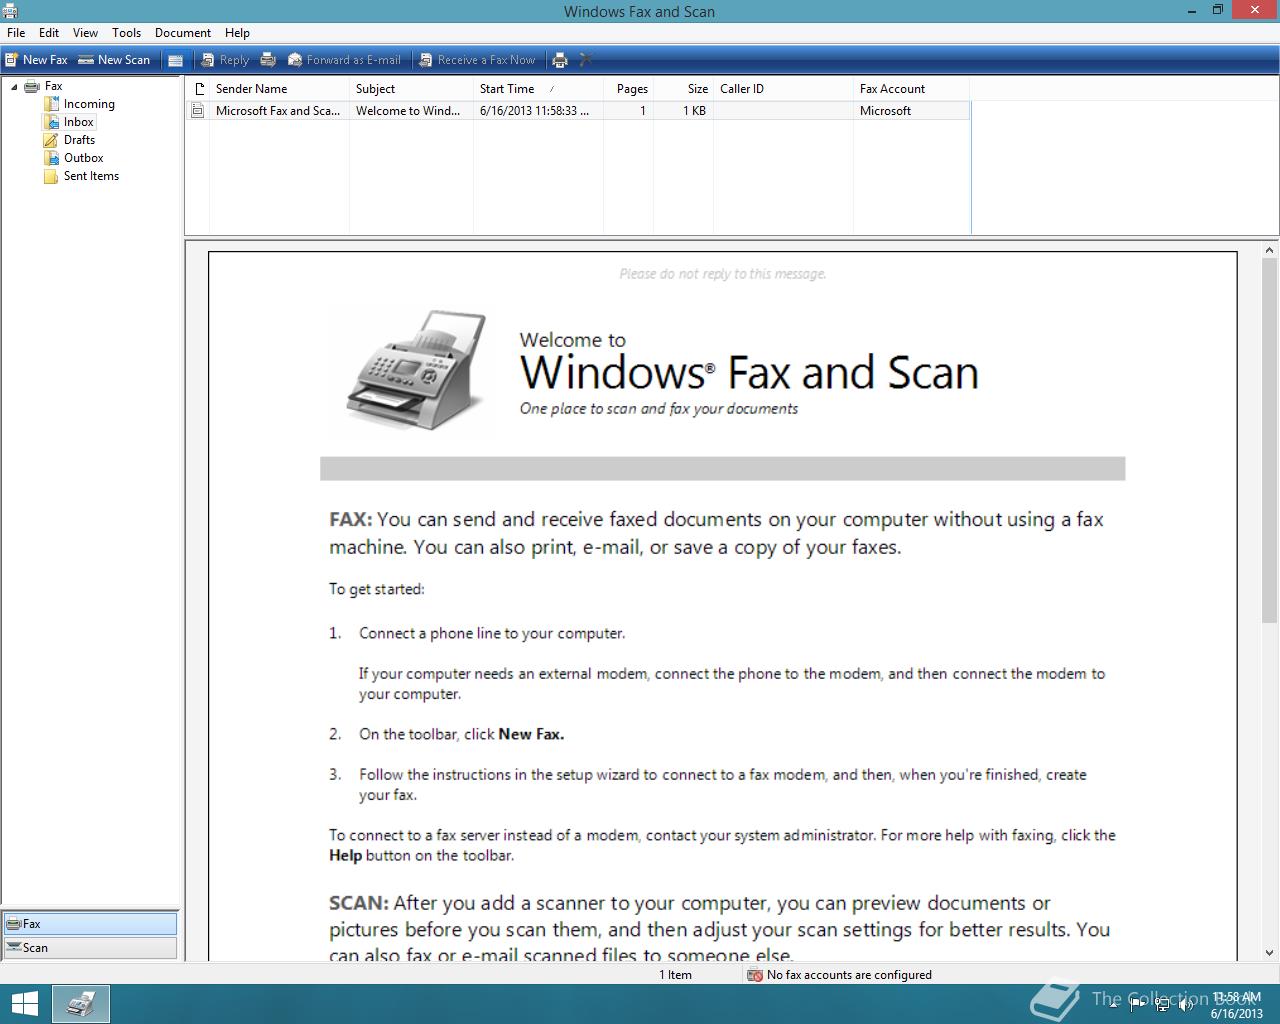This screenshot has width=1280, height=1024.
Task: Click the New Scan toolbar button
Action: (x=114, y=60)
